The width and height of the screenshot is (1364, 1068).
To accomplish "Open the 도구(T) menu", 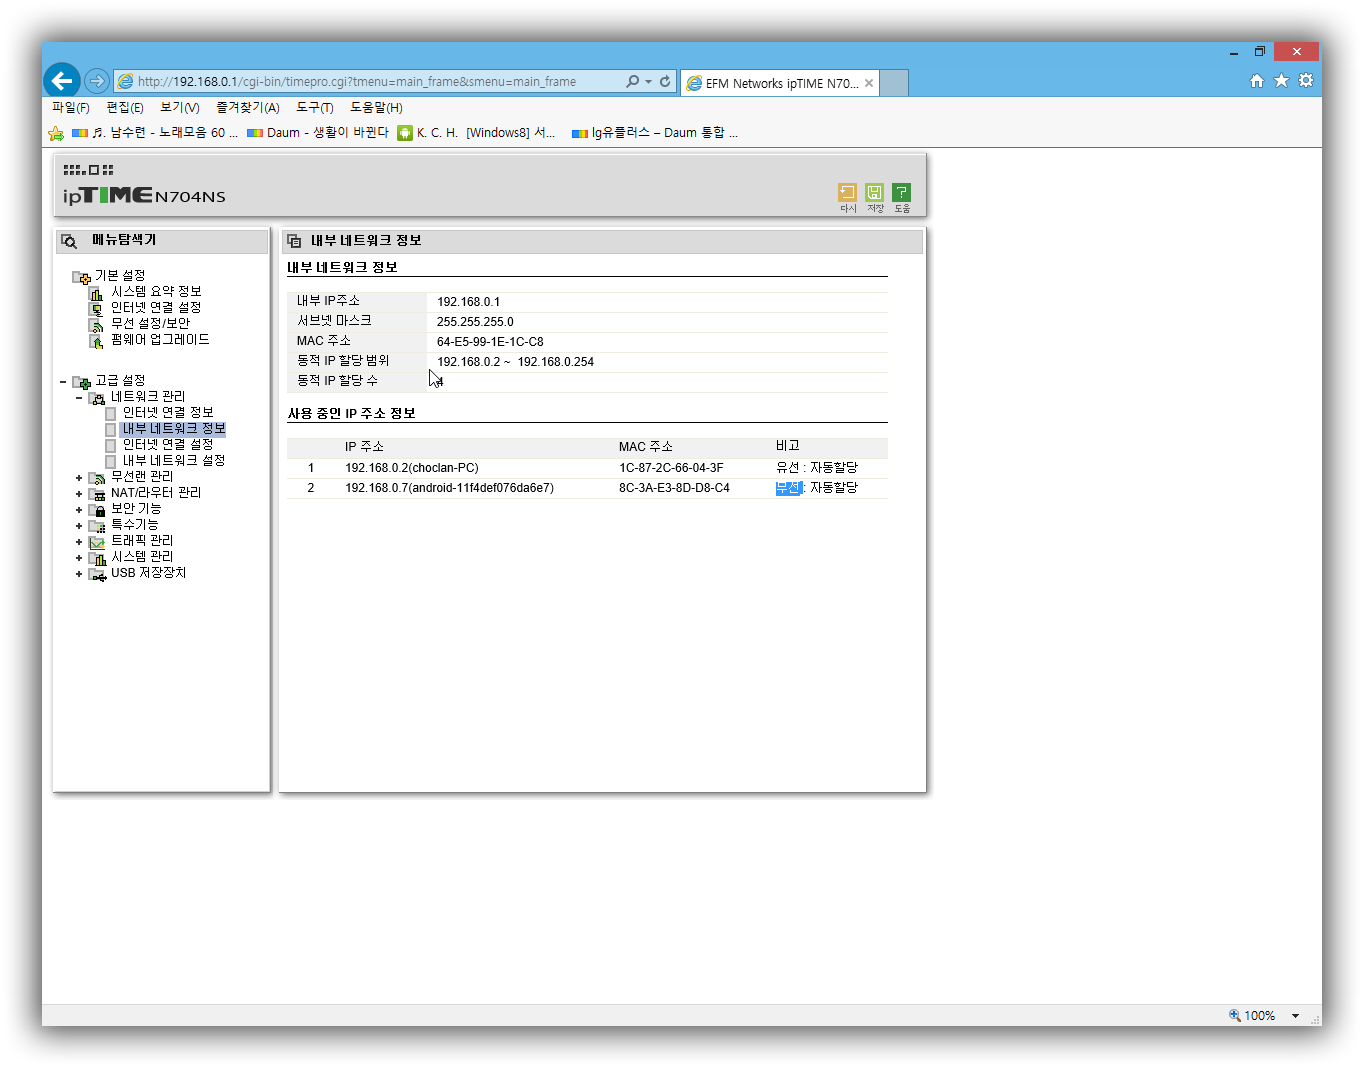I will [315, 107].
